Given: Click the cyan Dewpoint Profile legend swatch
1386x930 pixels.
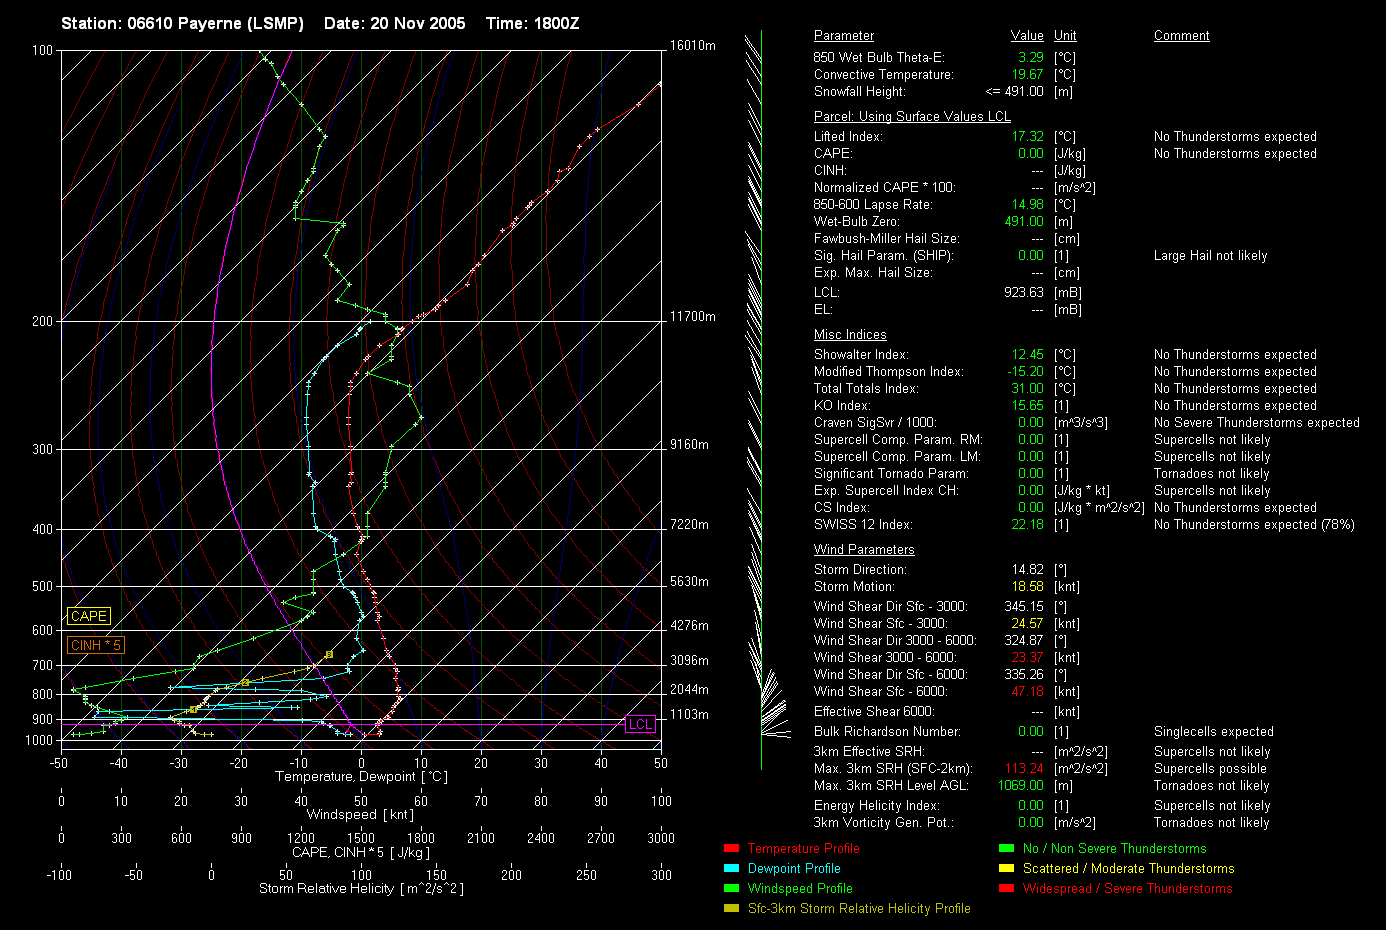Looking at the screenshot, I should coord(731,868).
